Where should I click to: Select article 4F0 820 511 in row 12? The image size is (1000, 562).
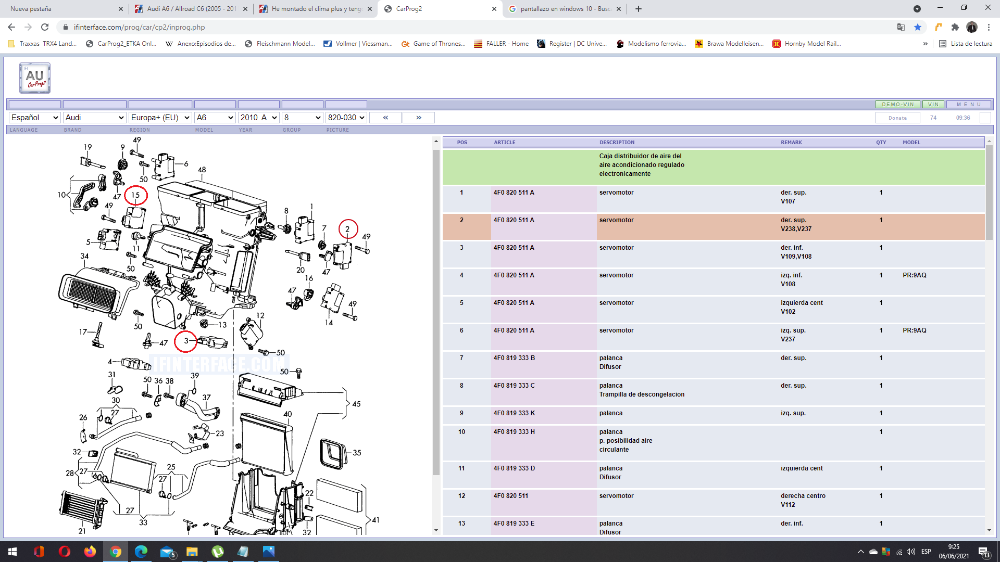coord(510,496)
